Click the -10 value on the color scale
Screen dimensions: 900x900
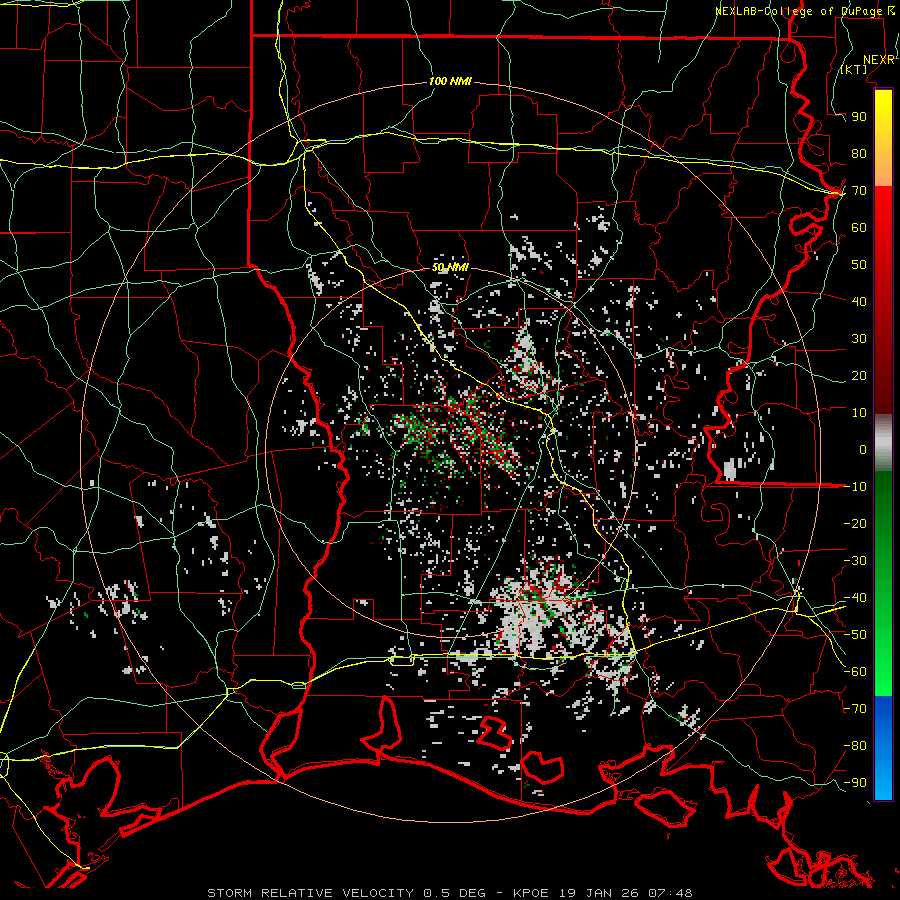coord(855,487)
